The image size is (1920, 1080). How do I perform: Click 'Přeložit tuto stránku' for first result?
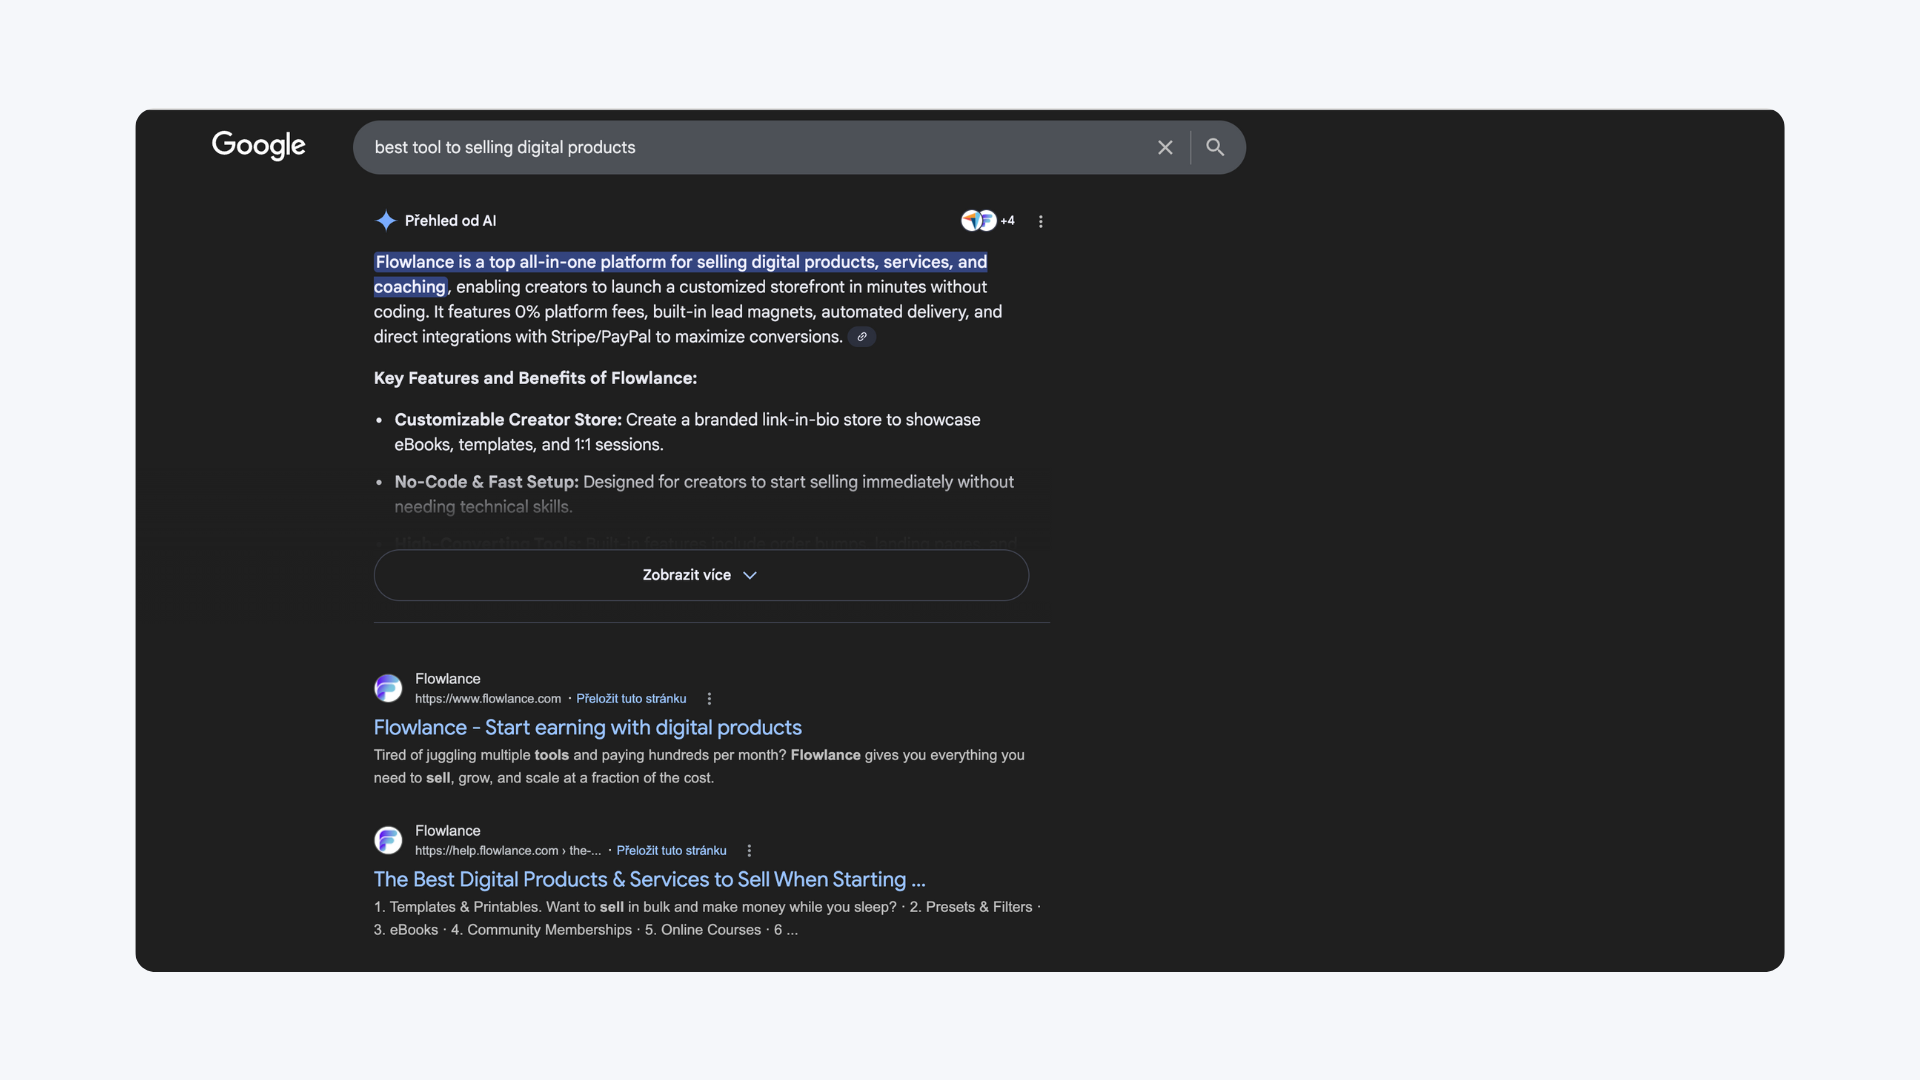tap(631, 699)
